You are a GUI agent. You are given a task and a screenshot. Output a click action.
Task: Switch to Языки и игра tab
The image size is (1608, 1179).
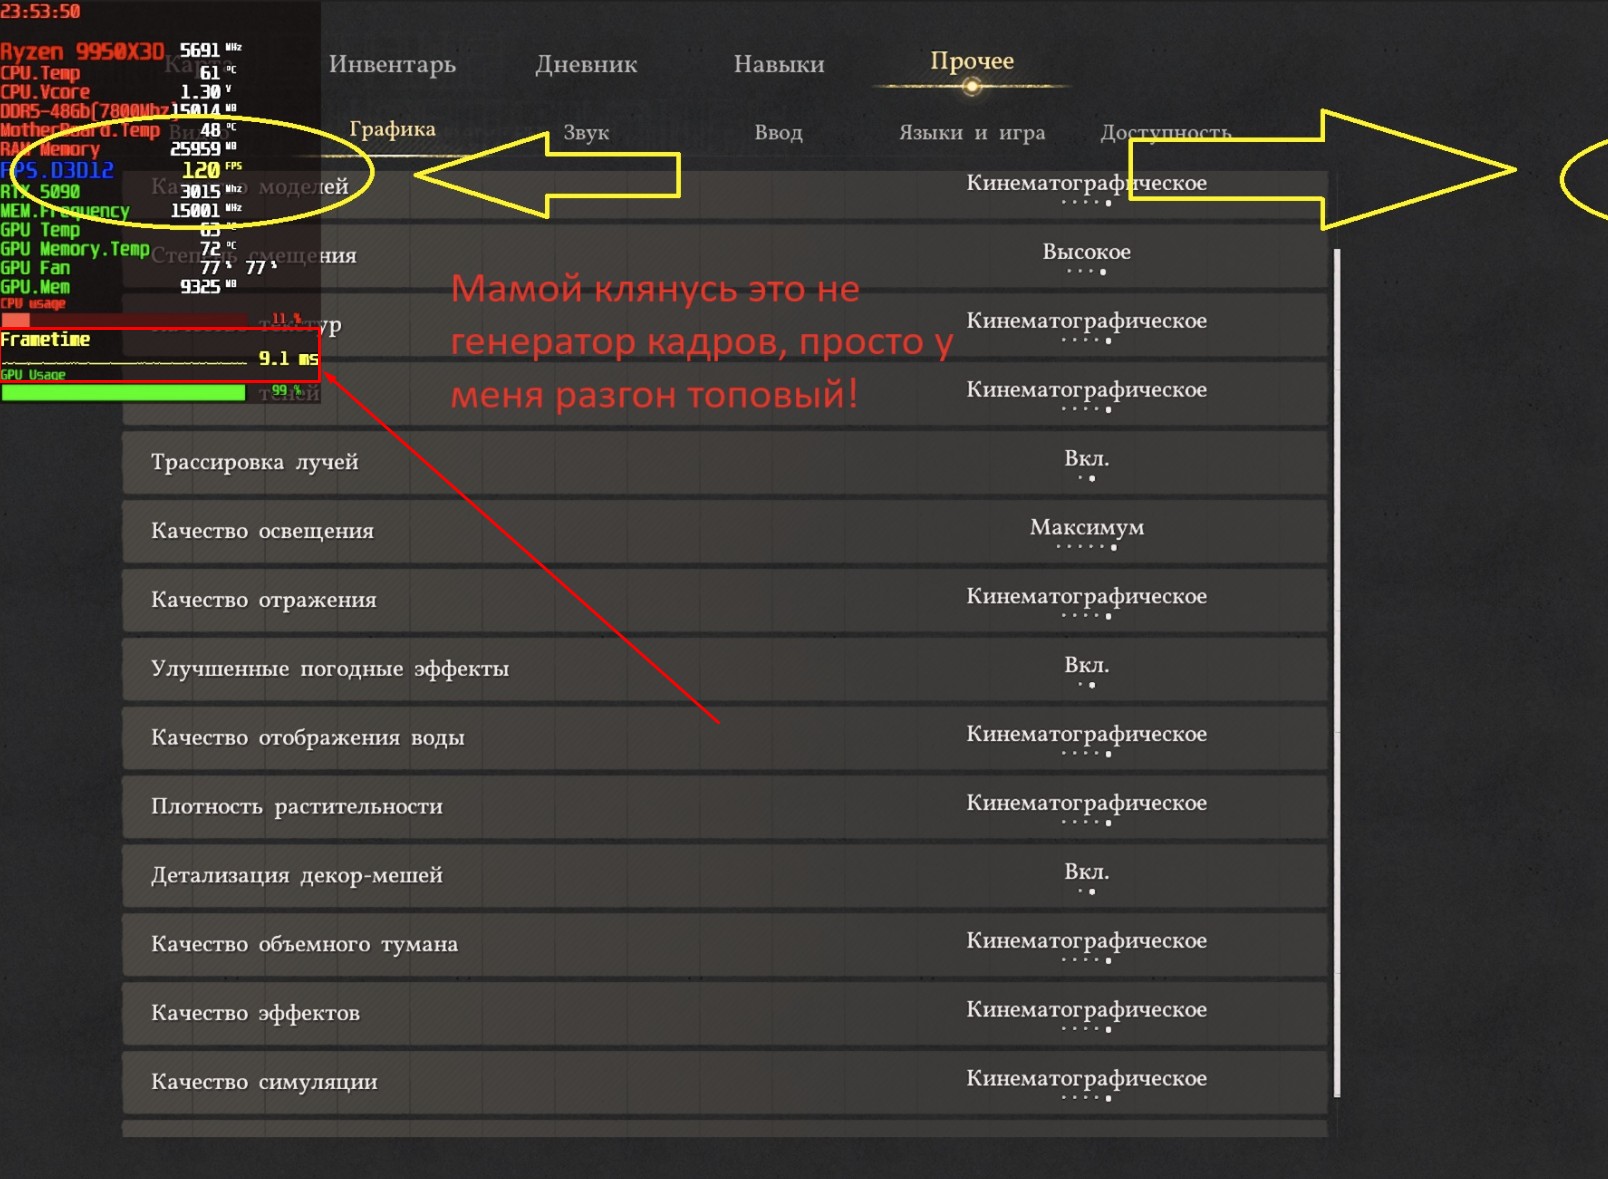[972, 132]
